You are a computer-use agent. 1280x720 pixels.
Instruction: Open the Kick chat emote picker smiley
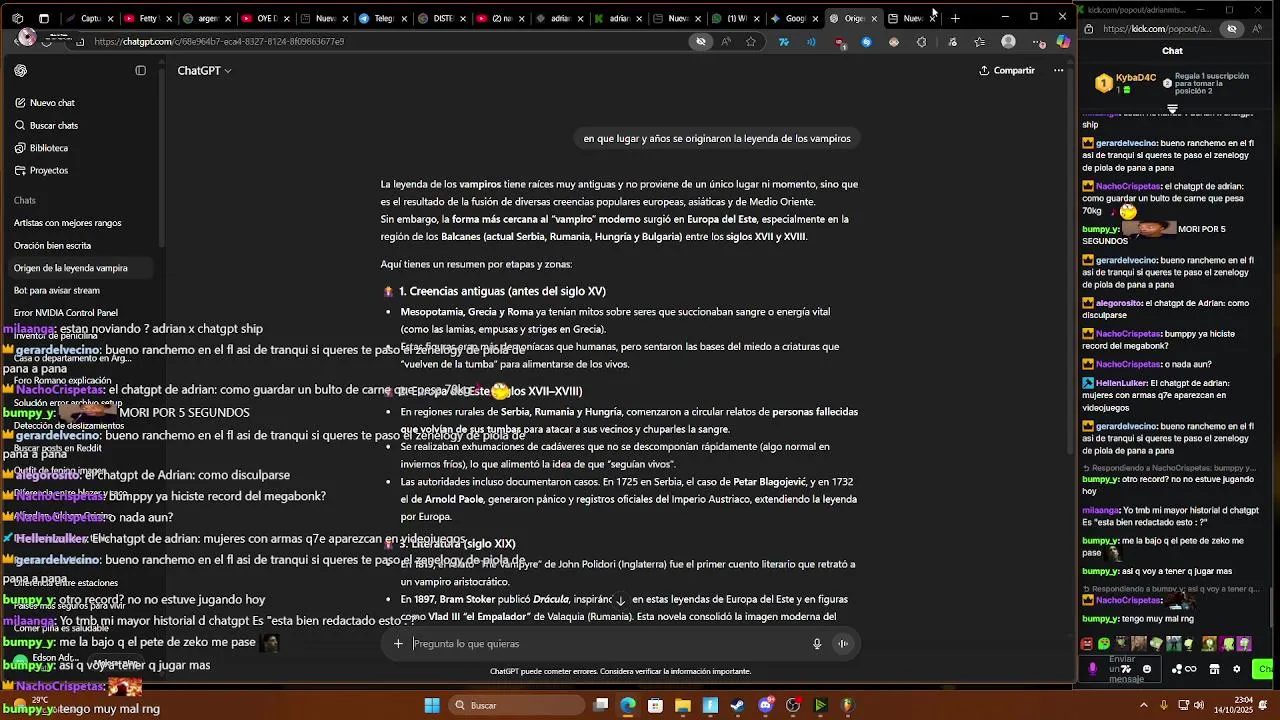coord(1147,669)
